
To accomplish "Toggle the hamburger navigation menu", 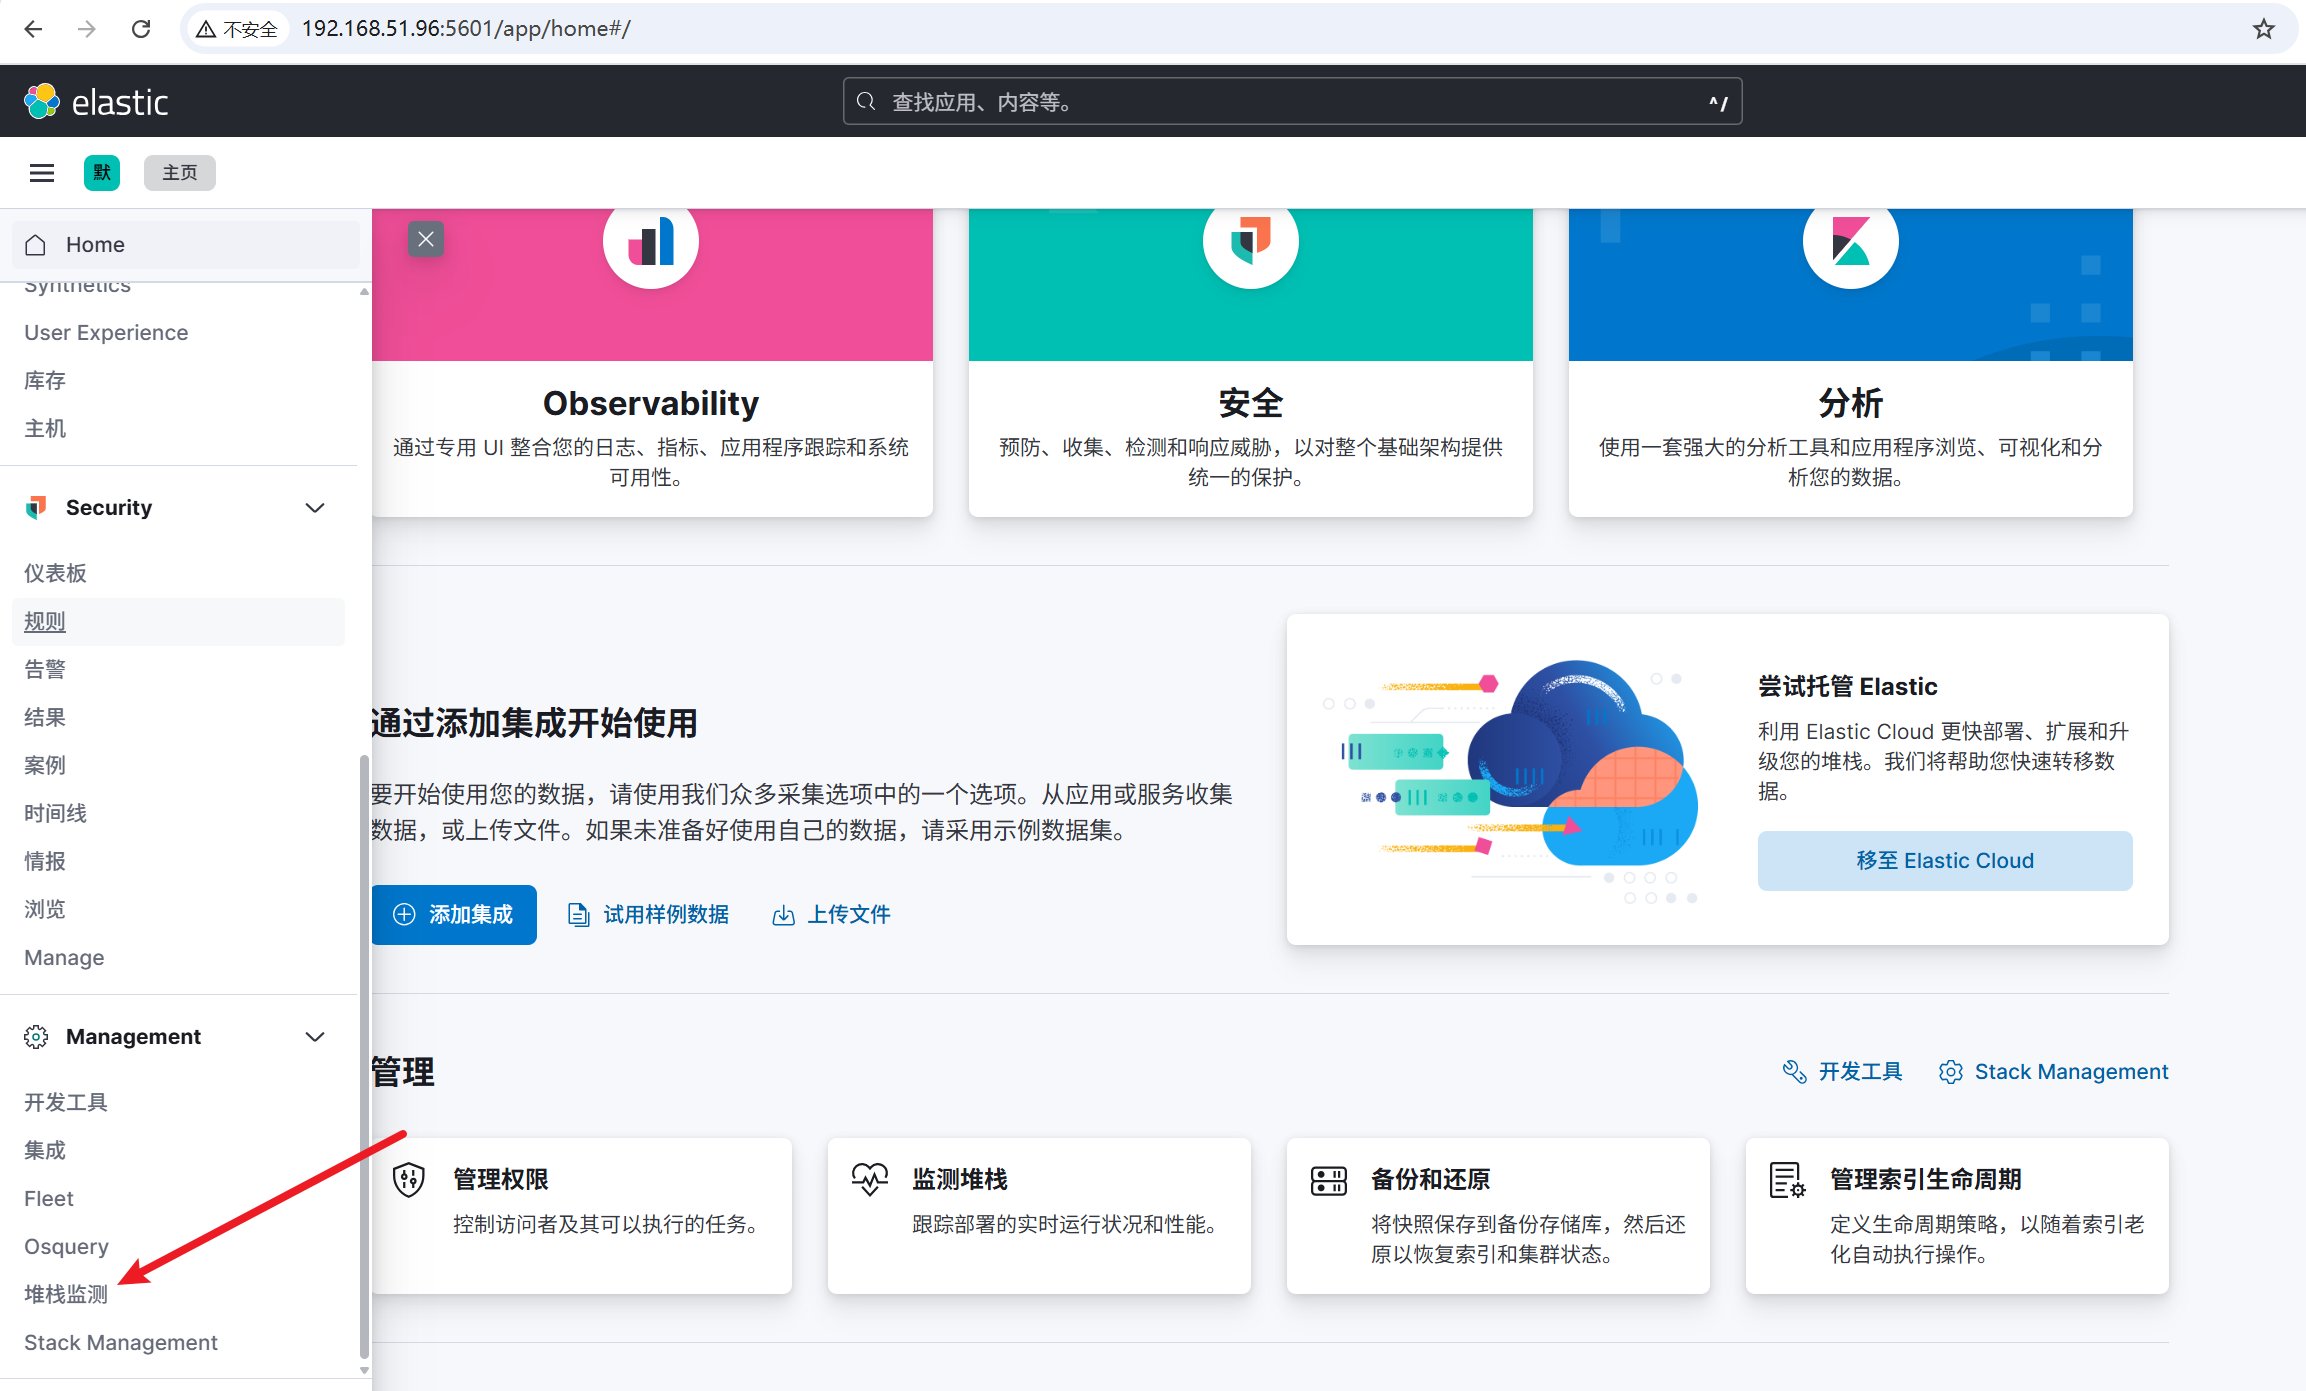I will click(x=41, y=173).
